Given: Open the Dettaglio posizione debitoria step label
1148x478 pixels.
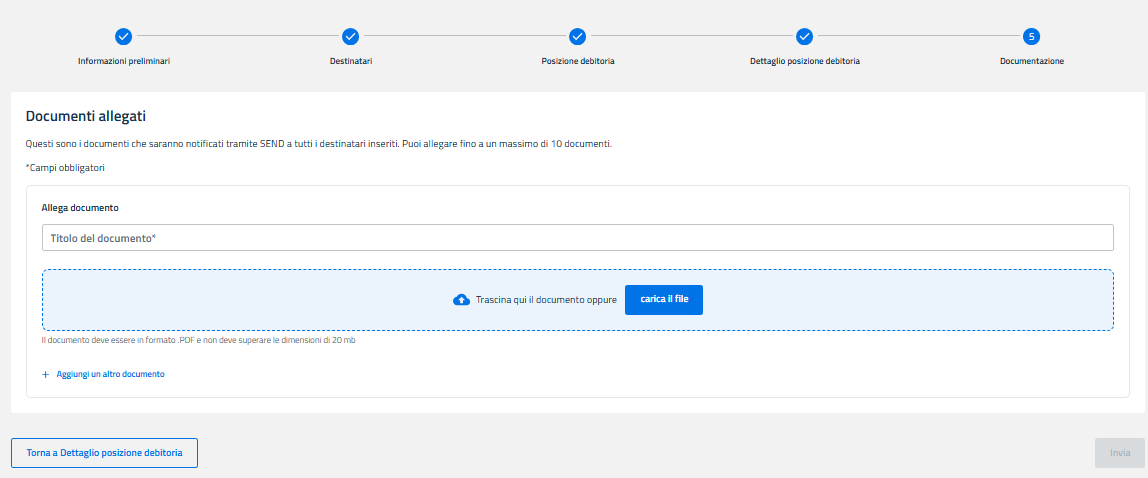Looking at the screenshot, I should coord(804,61).
